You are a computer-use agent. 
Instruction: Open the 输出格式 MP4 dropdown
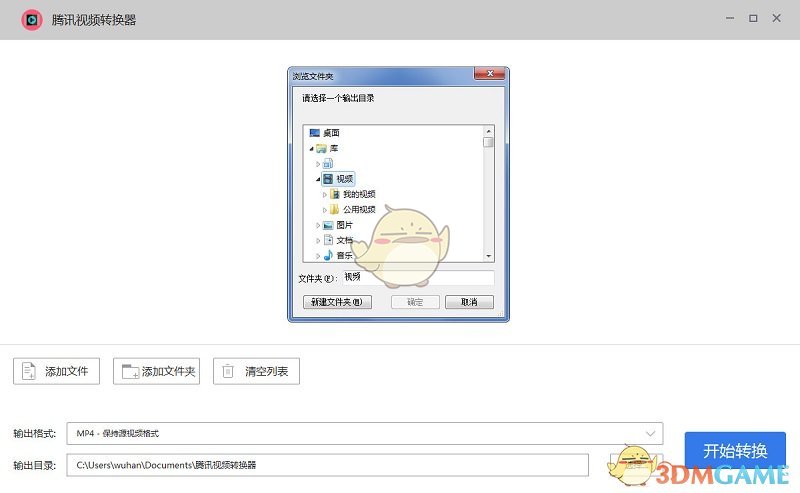(x=364, y=433)
